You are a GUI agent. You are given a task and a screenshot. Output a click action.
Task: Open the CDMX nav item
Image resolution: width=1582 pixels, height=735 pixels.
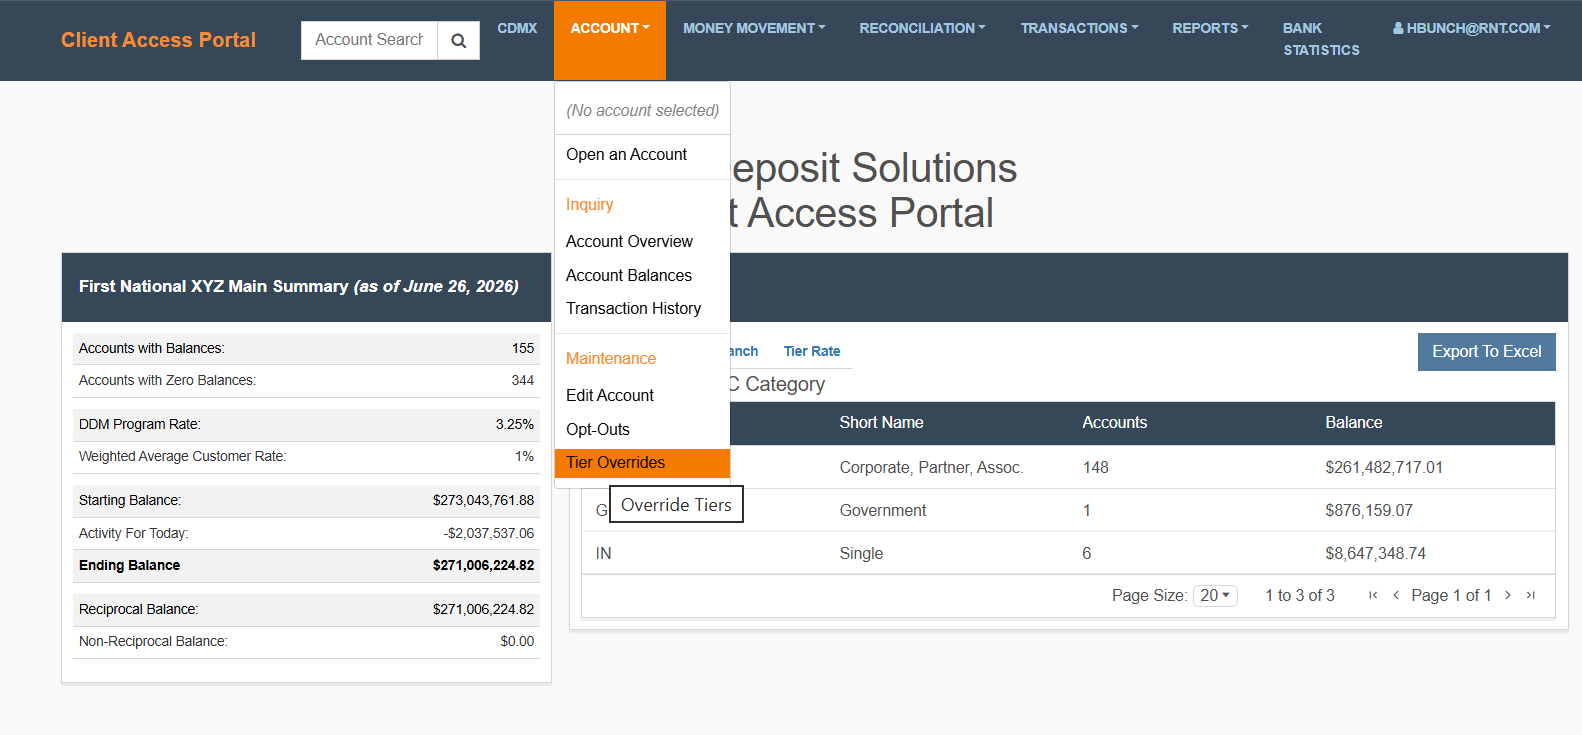(517, 28)
